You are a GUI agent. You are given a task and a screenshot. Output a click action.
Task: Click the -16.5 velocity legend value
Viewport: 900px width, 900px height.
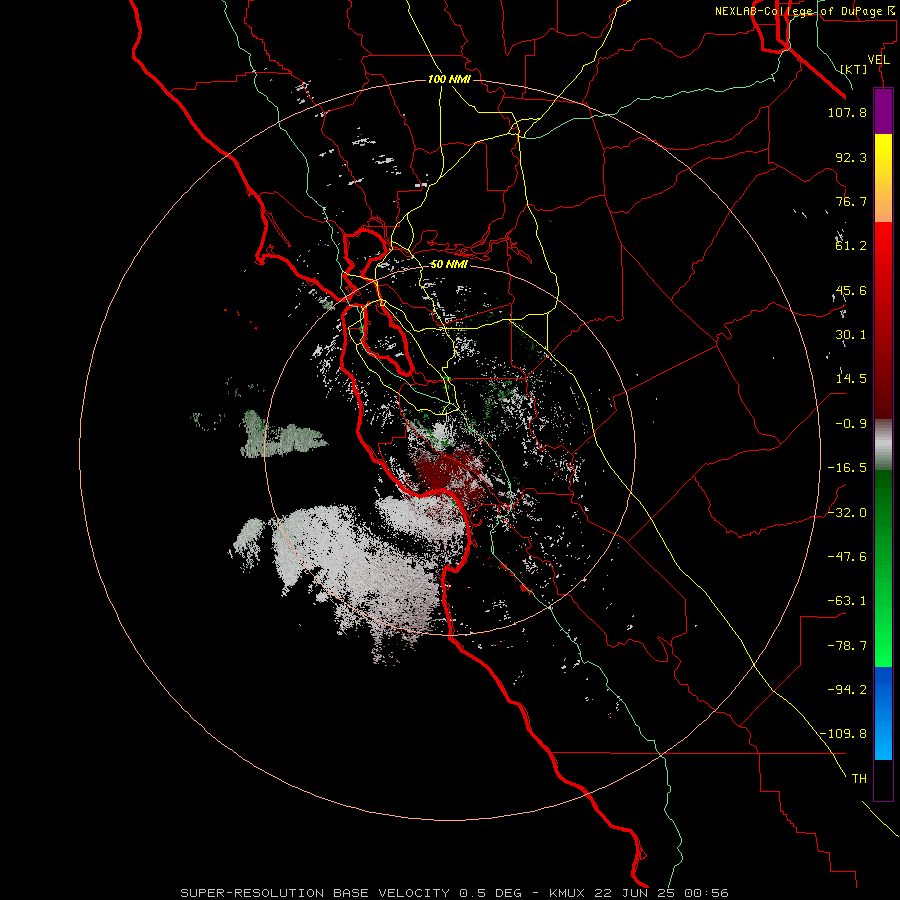847,468
